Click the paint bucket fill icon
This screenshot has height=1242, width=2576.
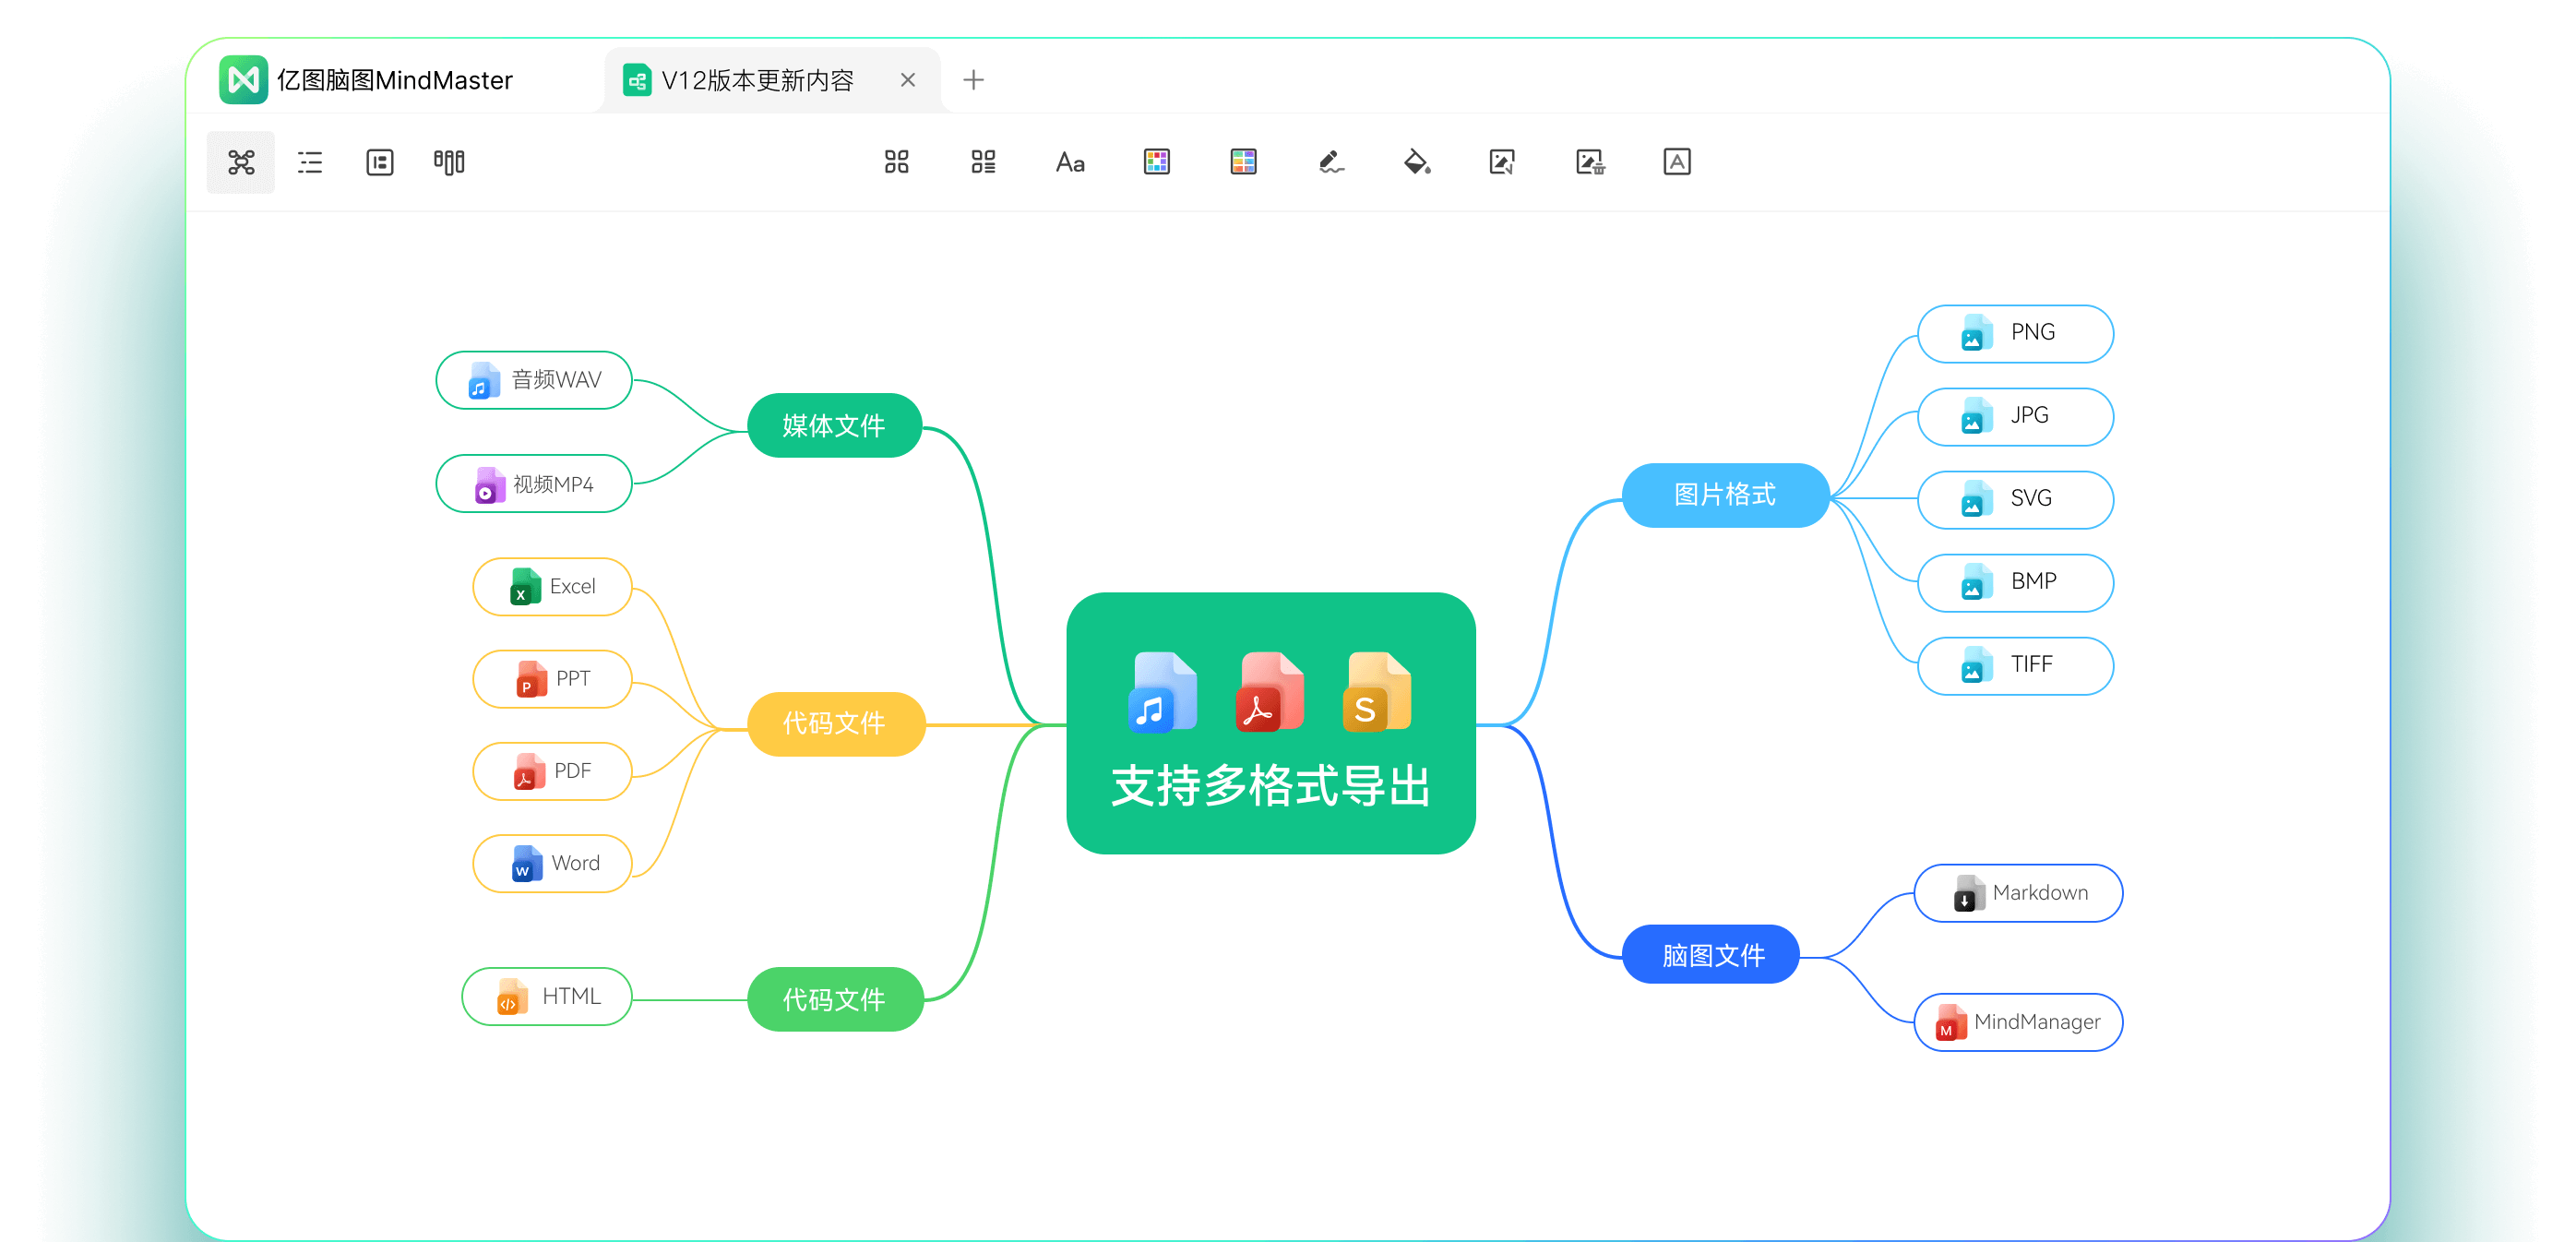pyautogui.click(x=1416, y=162)
